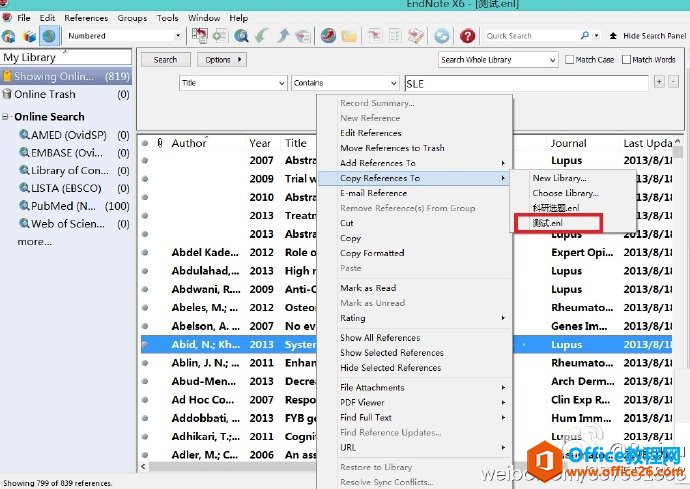Click the minus button to remove search row
Viewport: 690px width, 489px height.
[673, 82]
